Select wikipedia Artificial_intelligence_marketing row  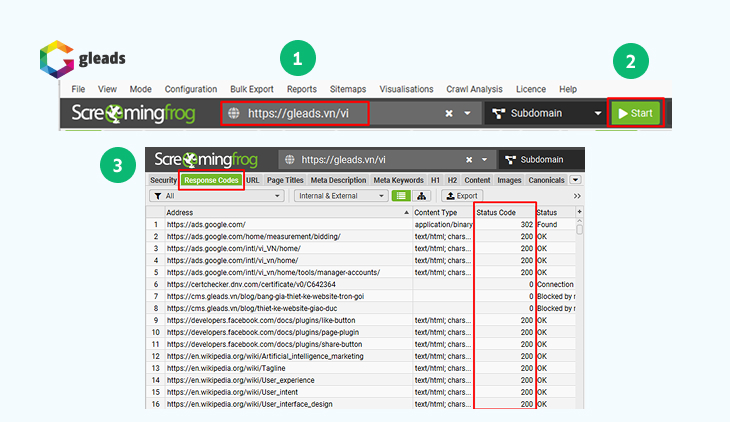coord(361,356)
